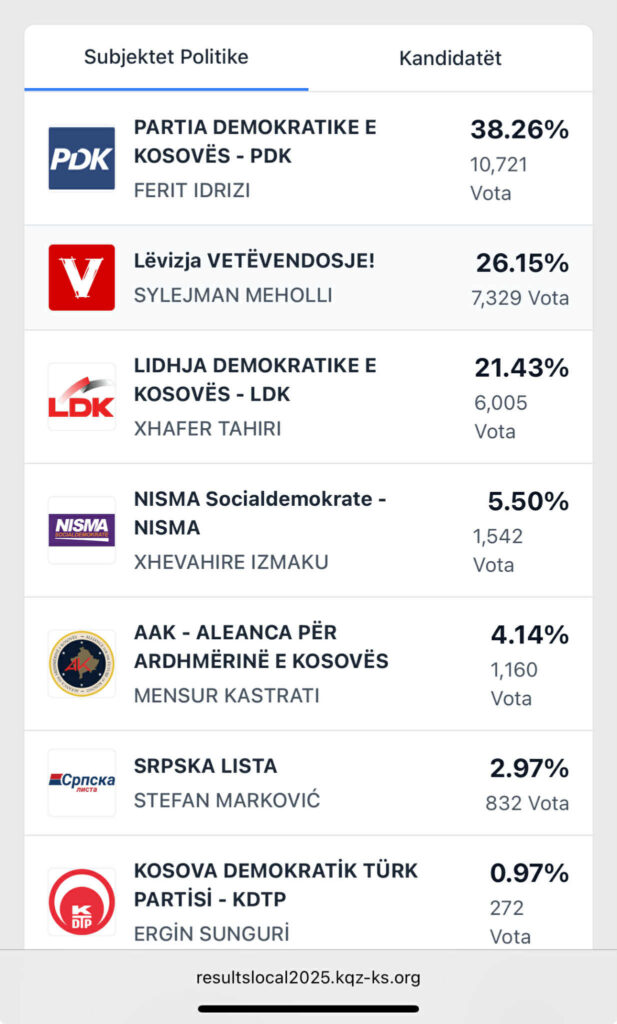Image resolution: width=617 pixels, height=1024 pixels.
Task: Click candidate name Xhevahire Izmaku
Action: (231, 562)
